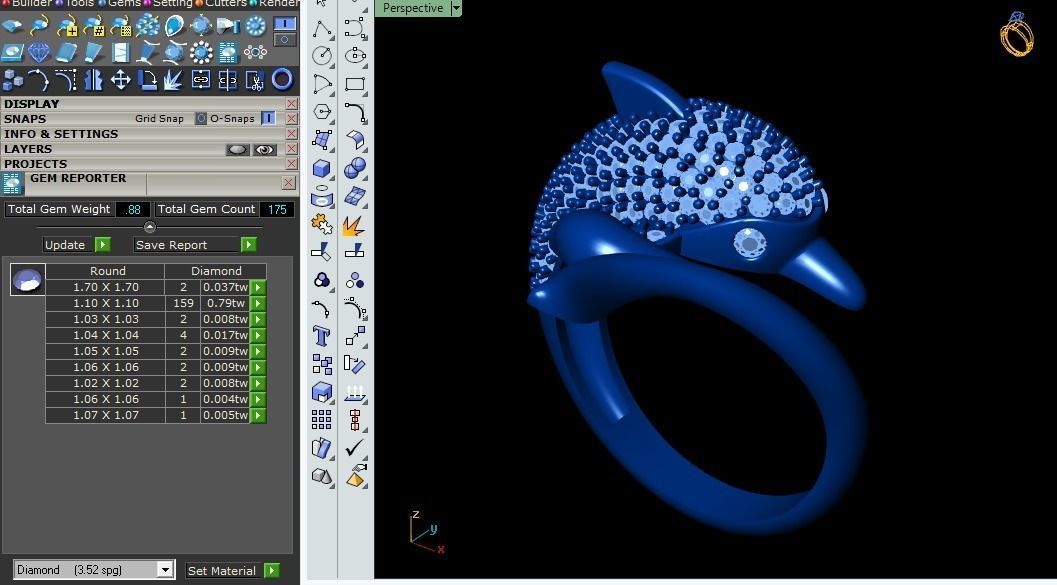Select the Rectangular Array grid tool

click(x=322, y=419)
